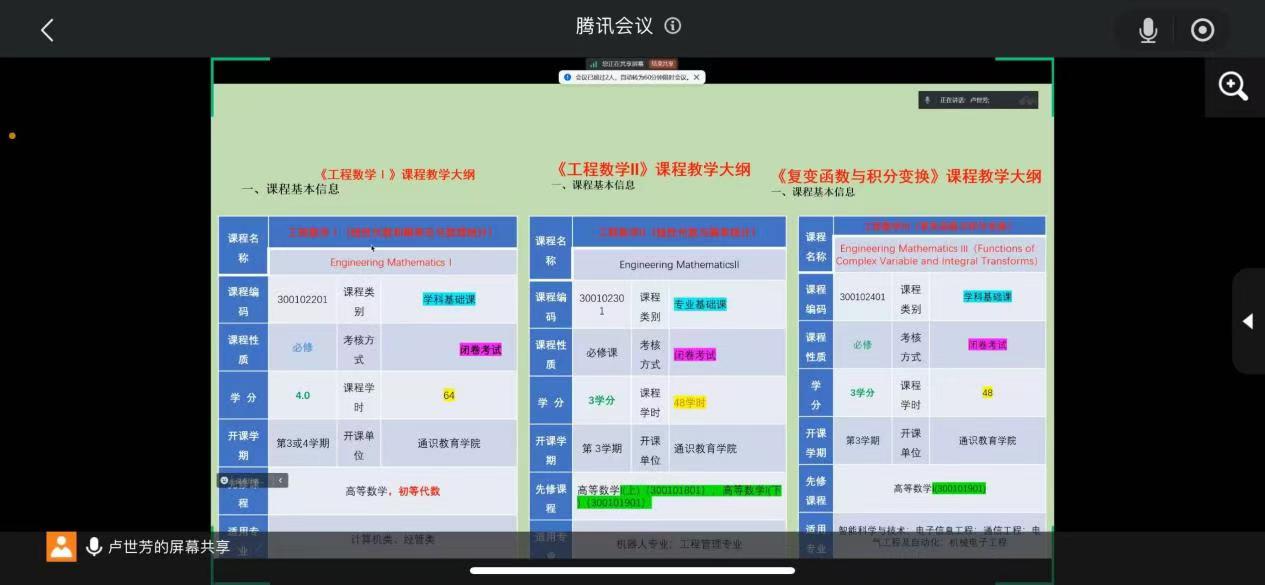Viewport: 1265px width, 585px height.
Task: Click the cyan highlighted 学科基础课 in first table
Action: pos(449,299)
